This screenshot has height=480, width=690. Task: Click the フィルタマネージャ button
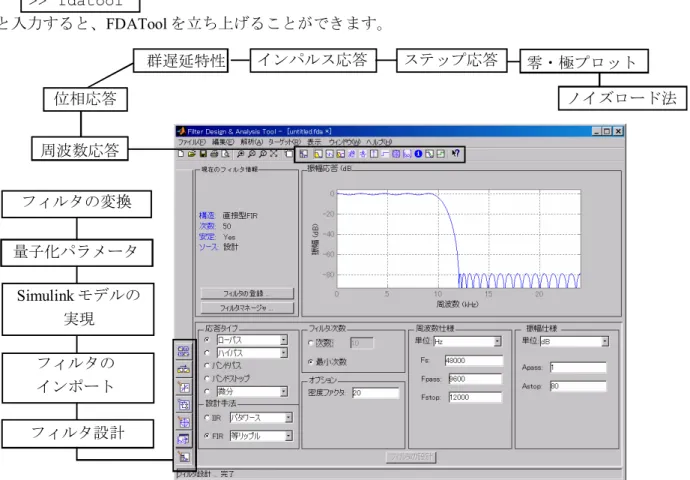(247, 308)
